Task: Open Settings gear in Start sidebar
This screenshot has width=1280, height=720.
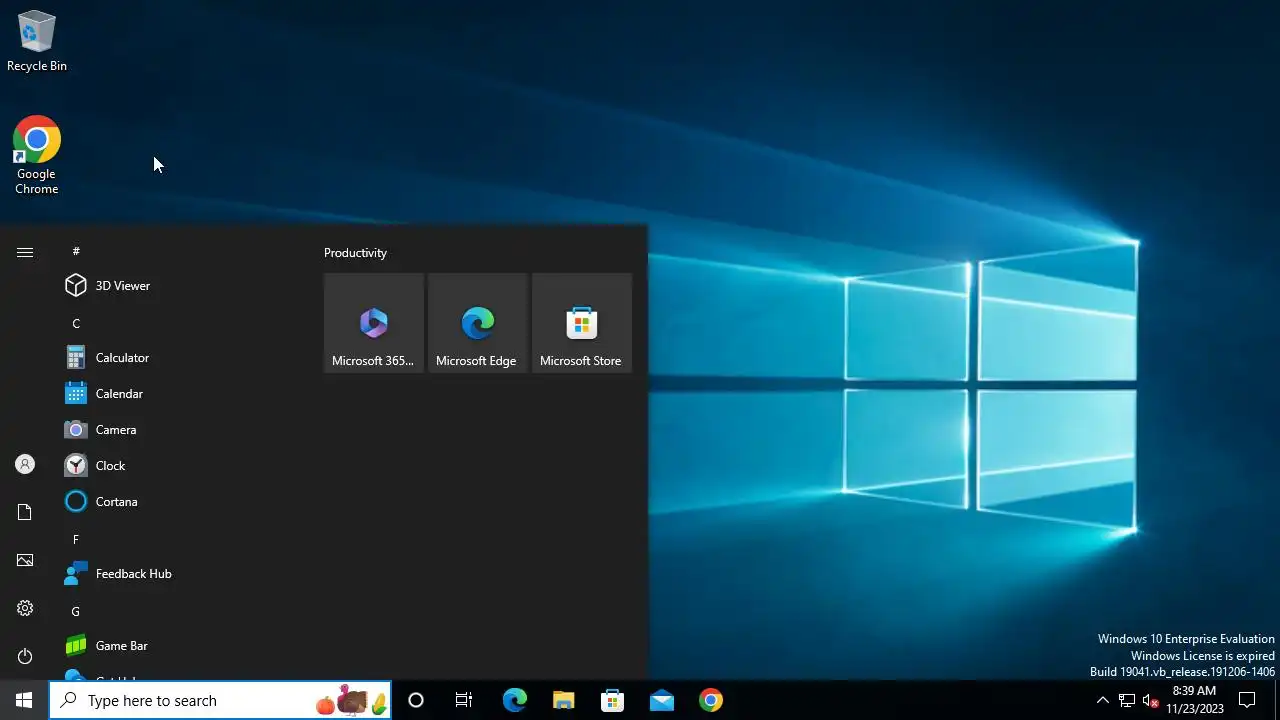Action: pos(25,608)
